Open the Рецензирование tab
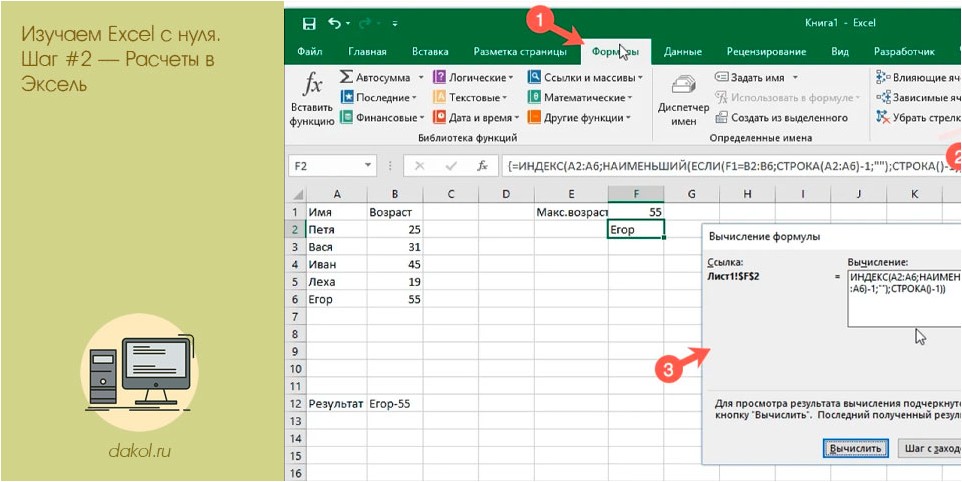The height and width of the screenshot is (482, 962). [766, 52]
